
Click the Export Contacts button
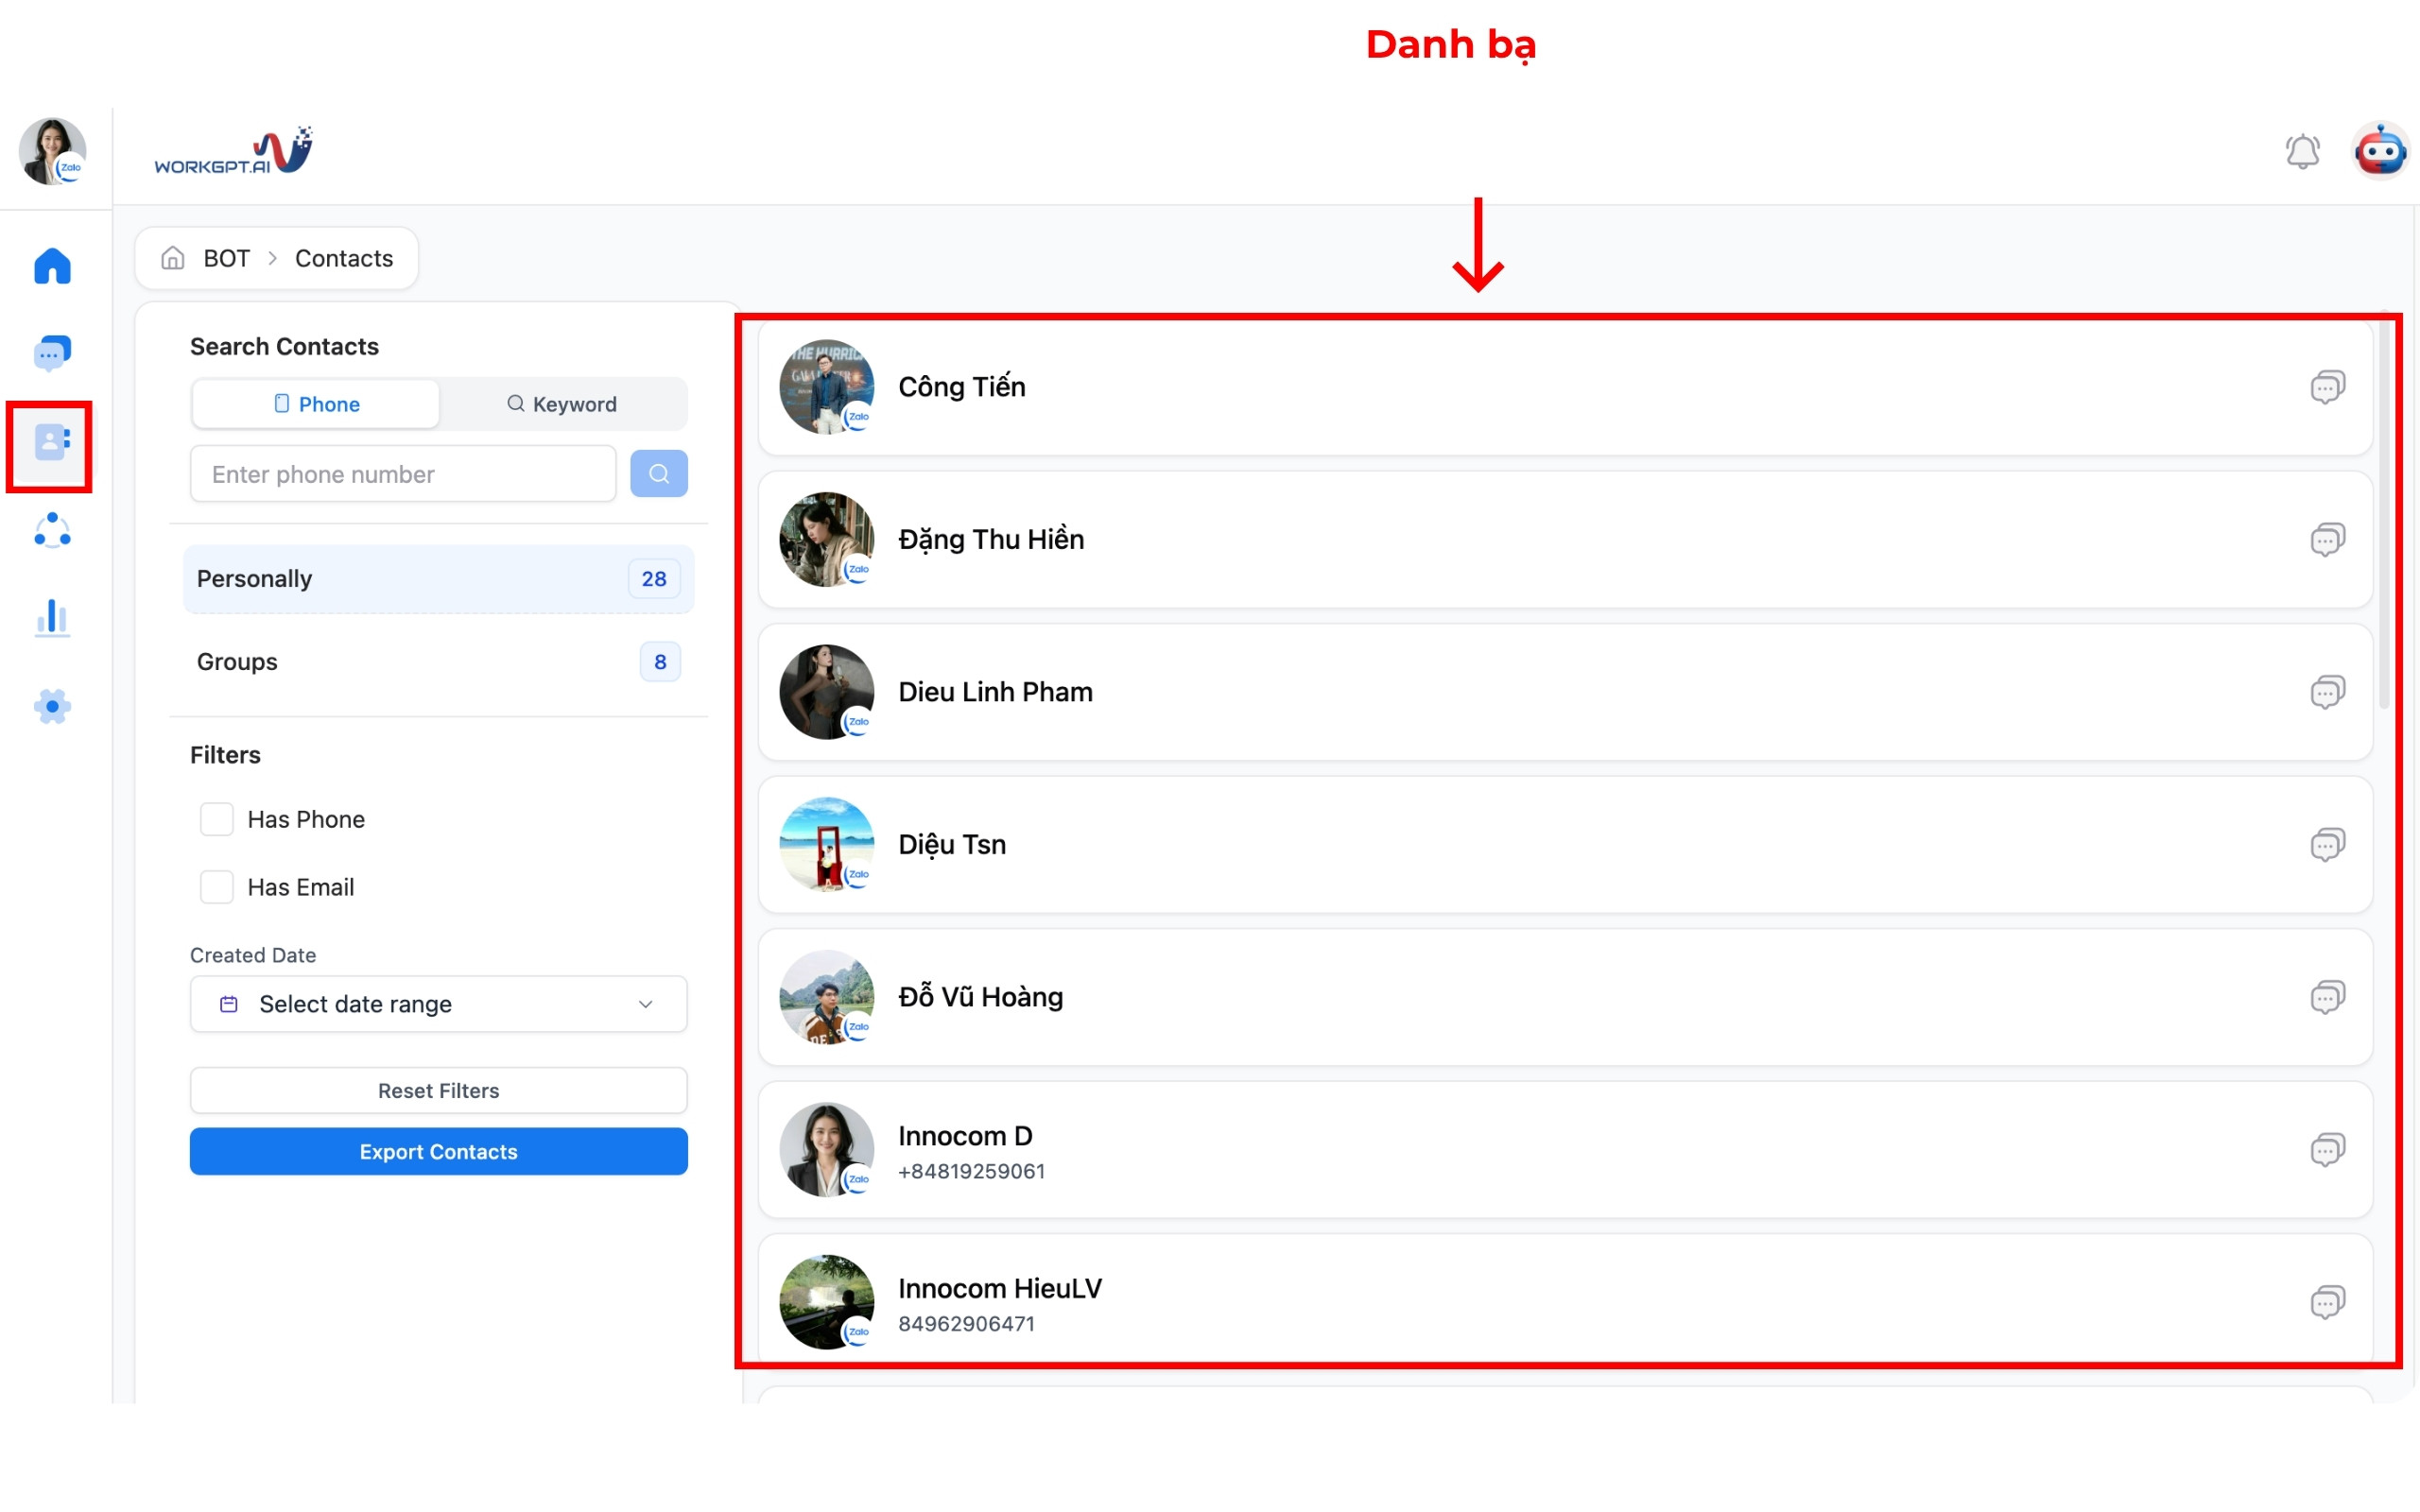(438, 1152)
